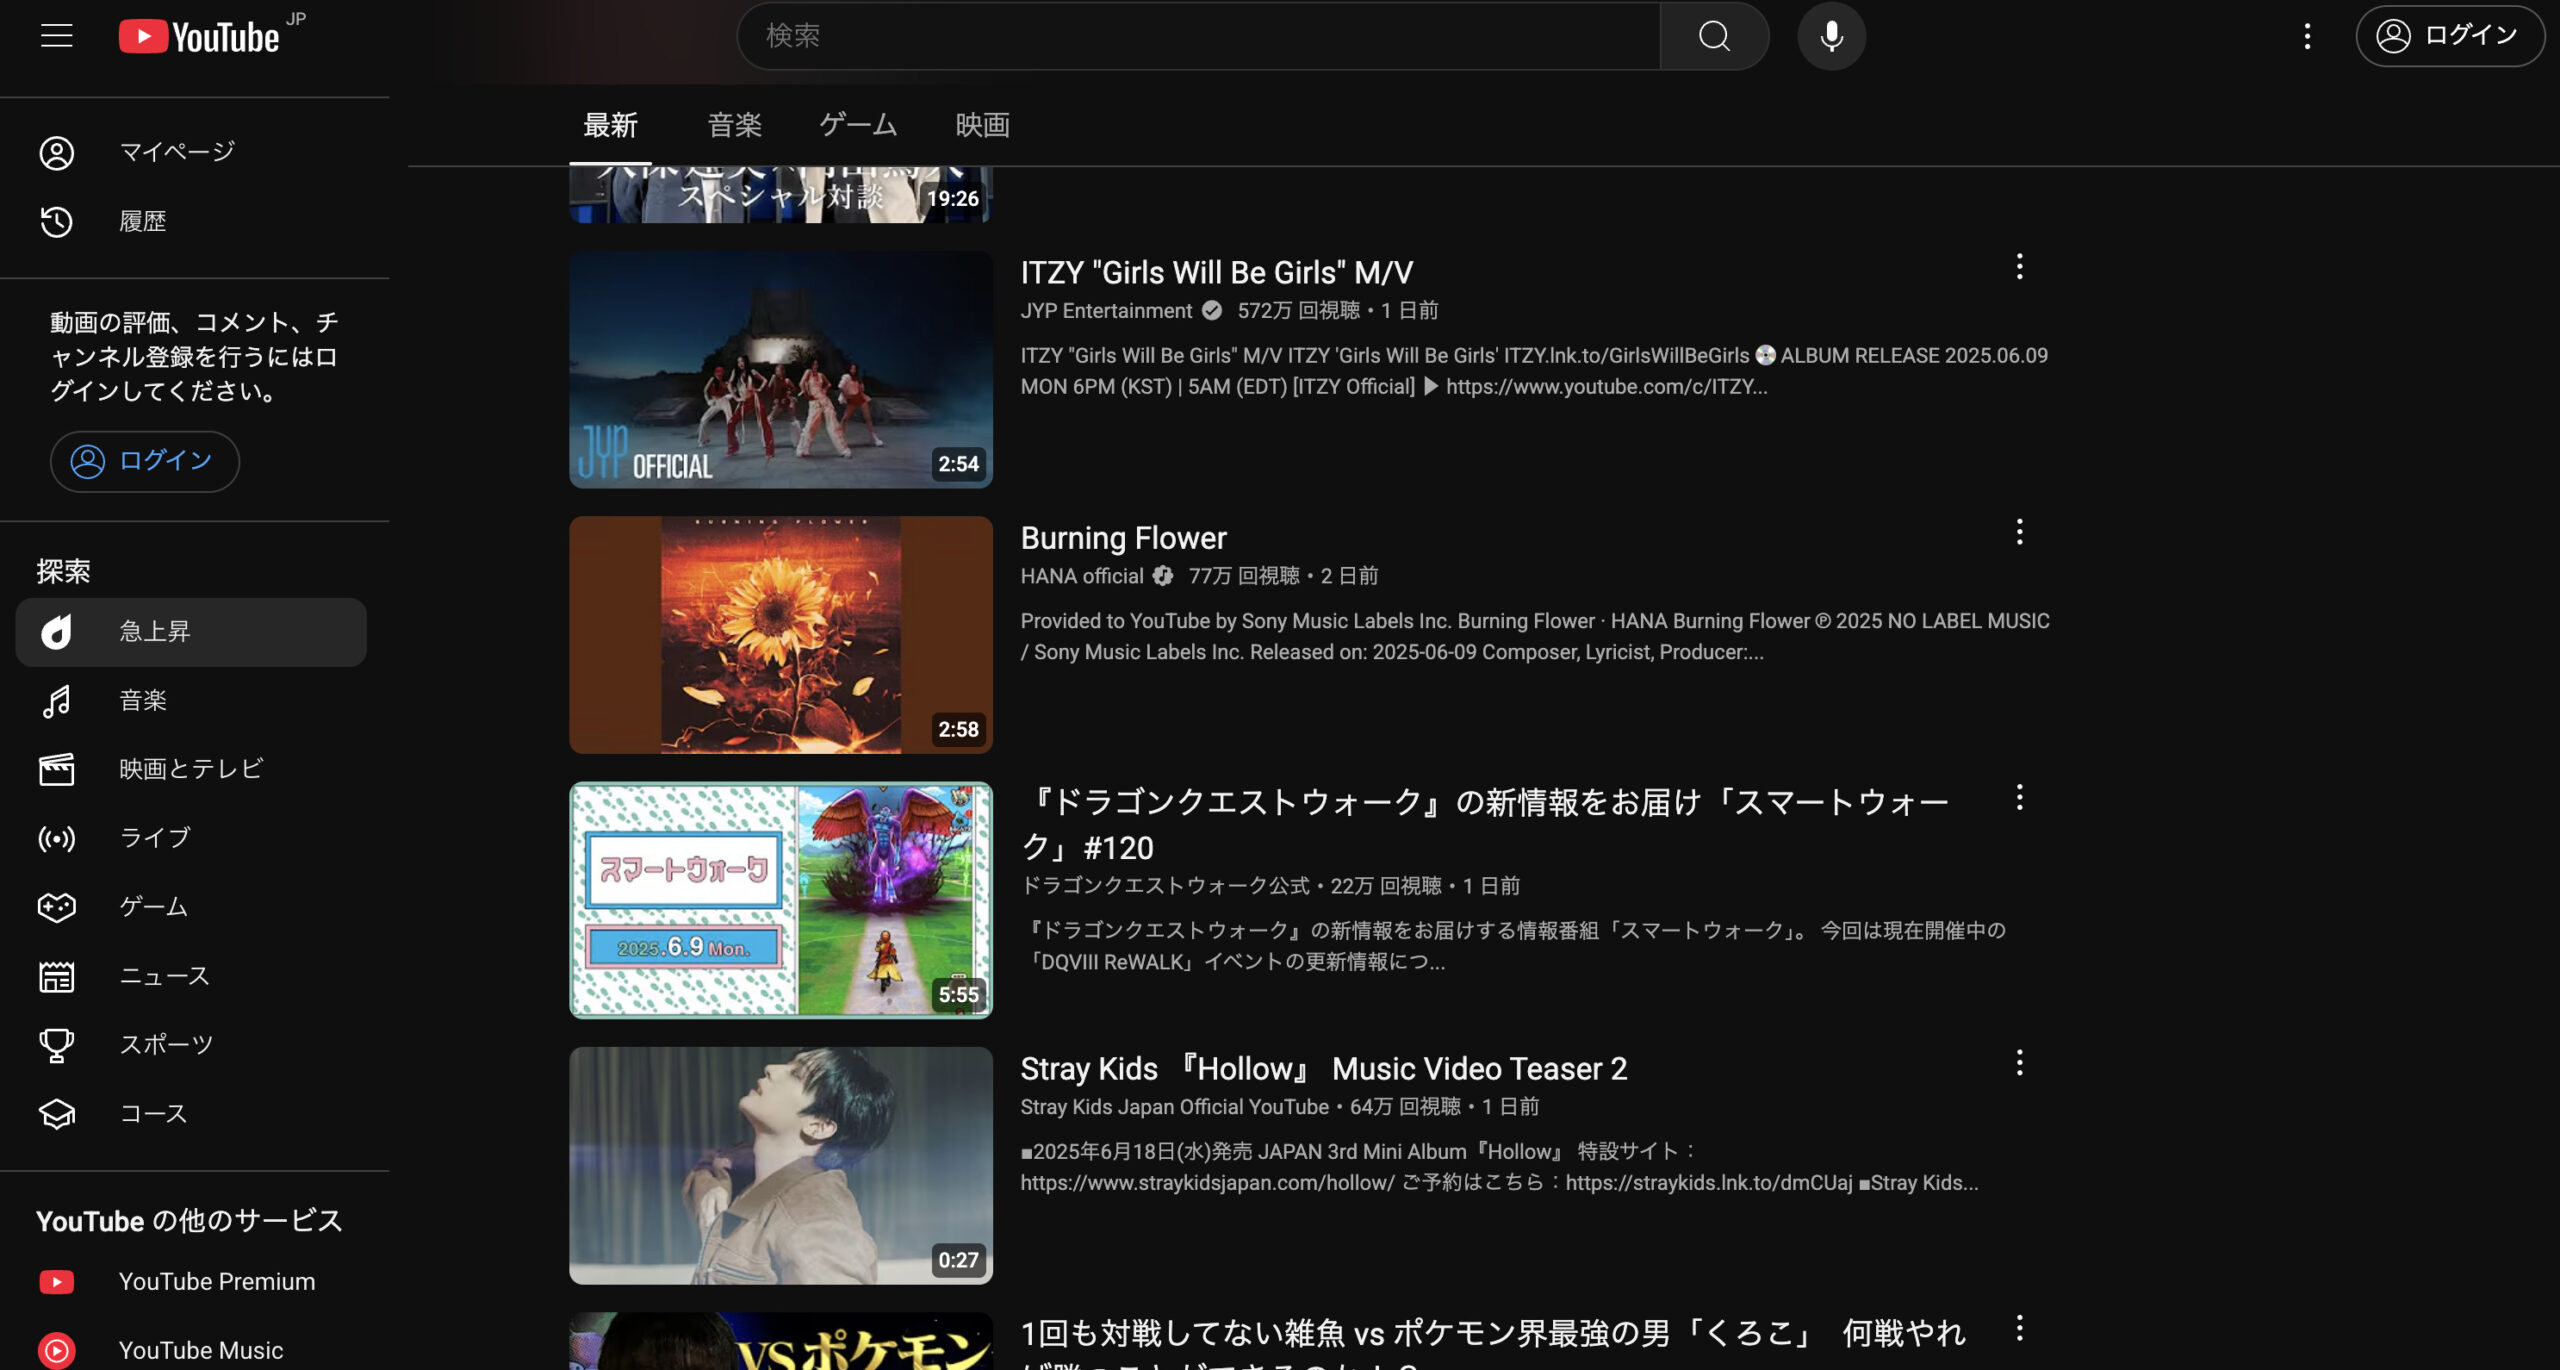Click the top-right ログイン button
The height and width of the screenshot is (1370, 2560).
point(2449,36)
